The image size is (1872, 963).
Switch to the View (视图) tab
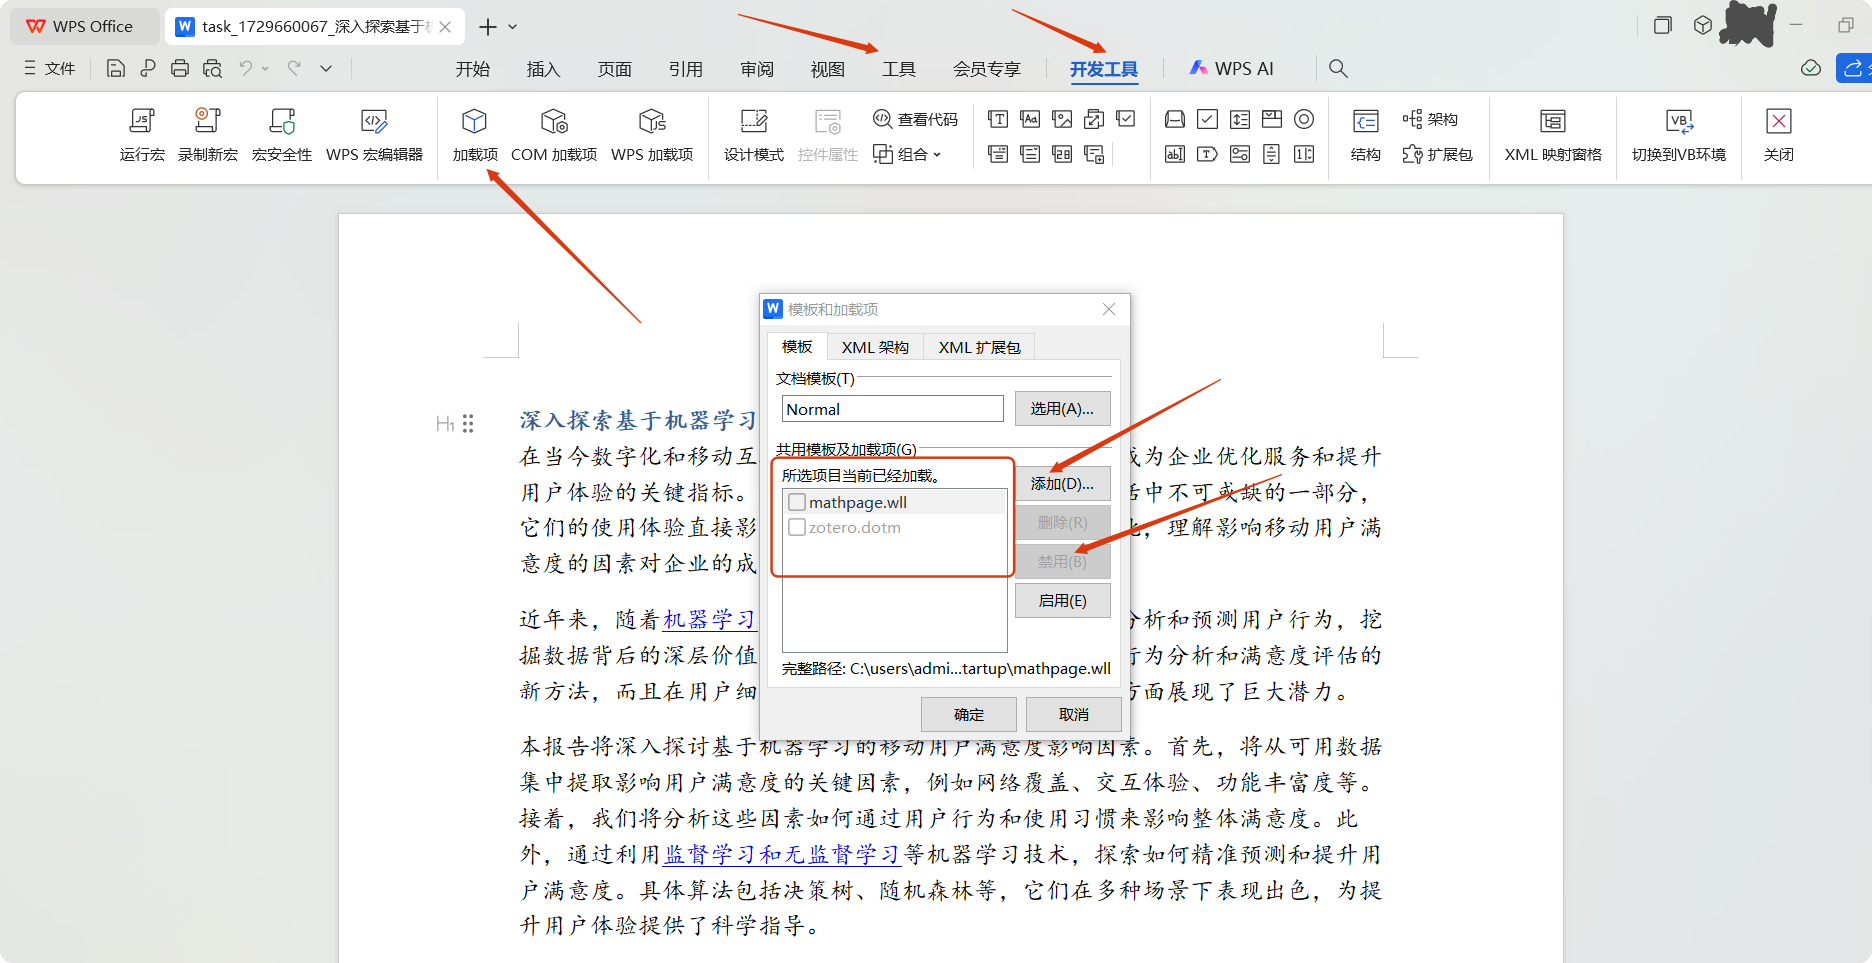[x=828, y=69]
